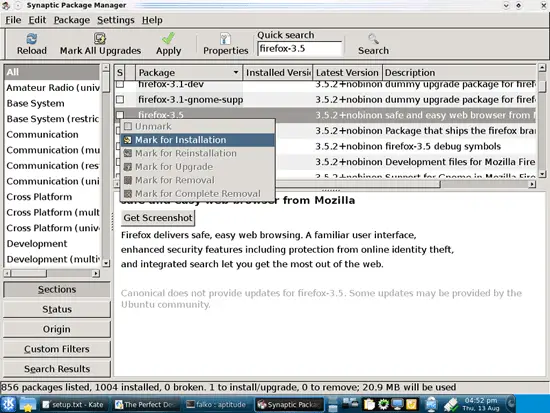Open the KDE application launcher icon
550x413 pixels.
[8, 404]
